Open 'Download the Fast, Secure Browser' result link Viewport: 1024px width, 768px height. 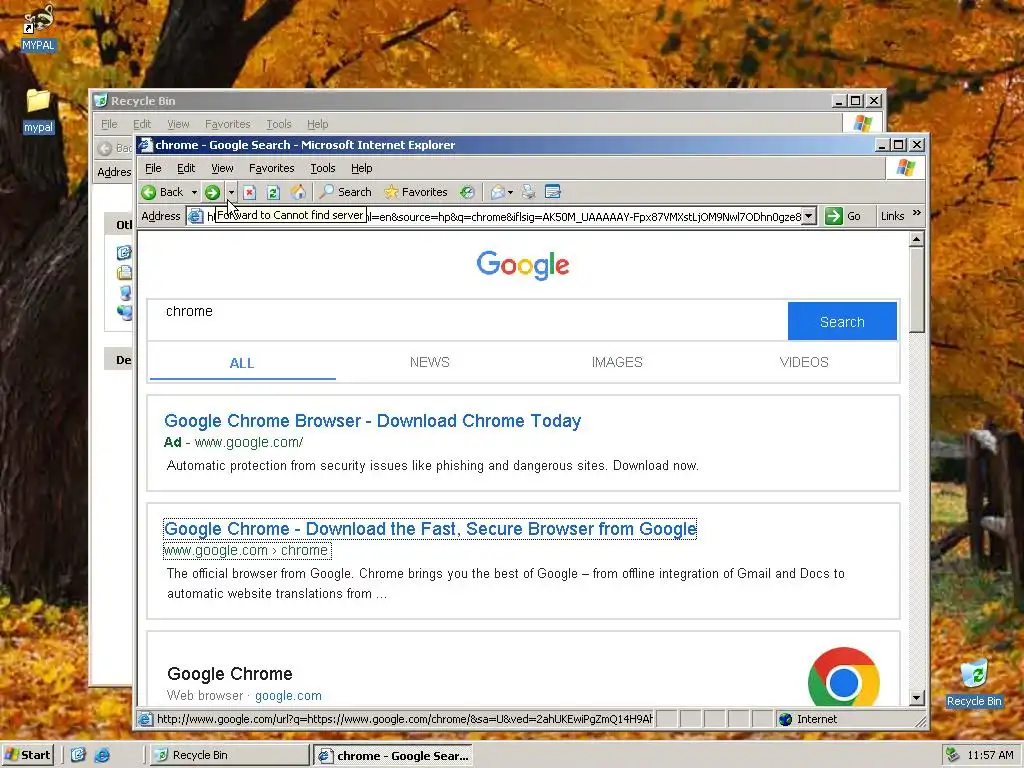coord(430,528)
